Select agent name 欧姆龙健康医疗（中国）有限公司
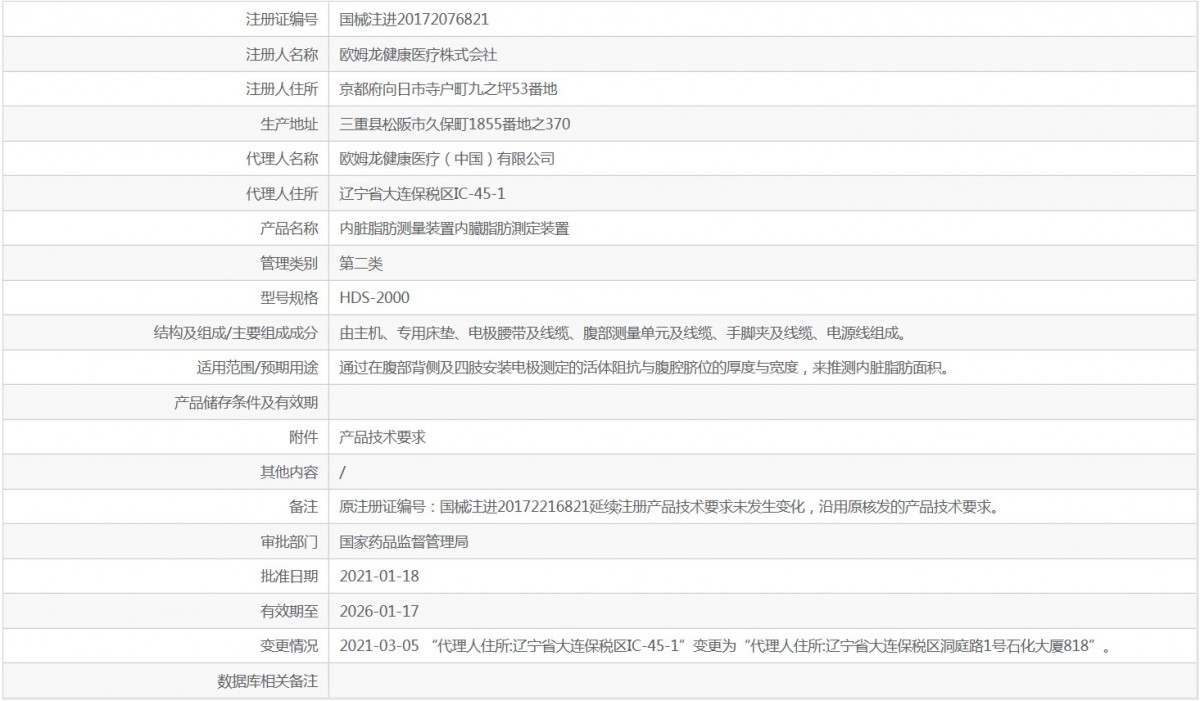 447,159
